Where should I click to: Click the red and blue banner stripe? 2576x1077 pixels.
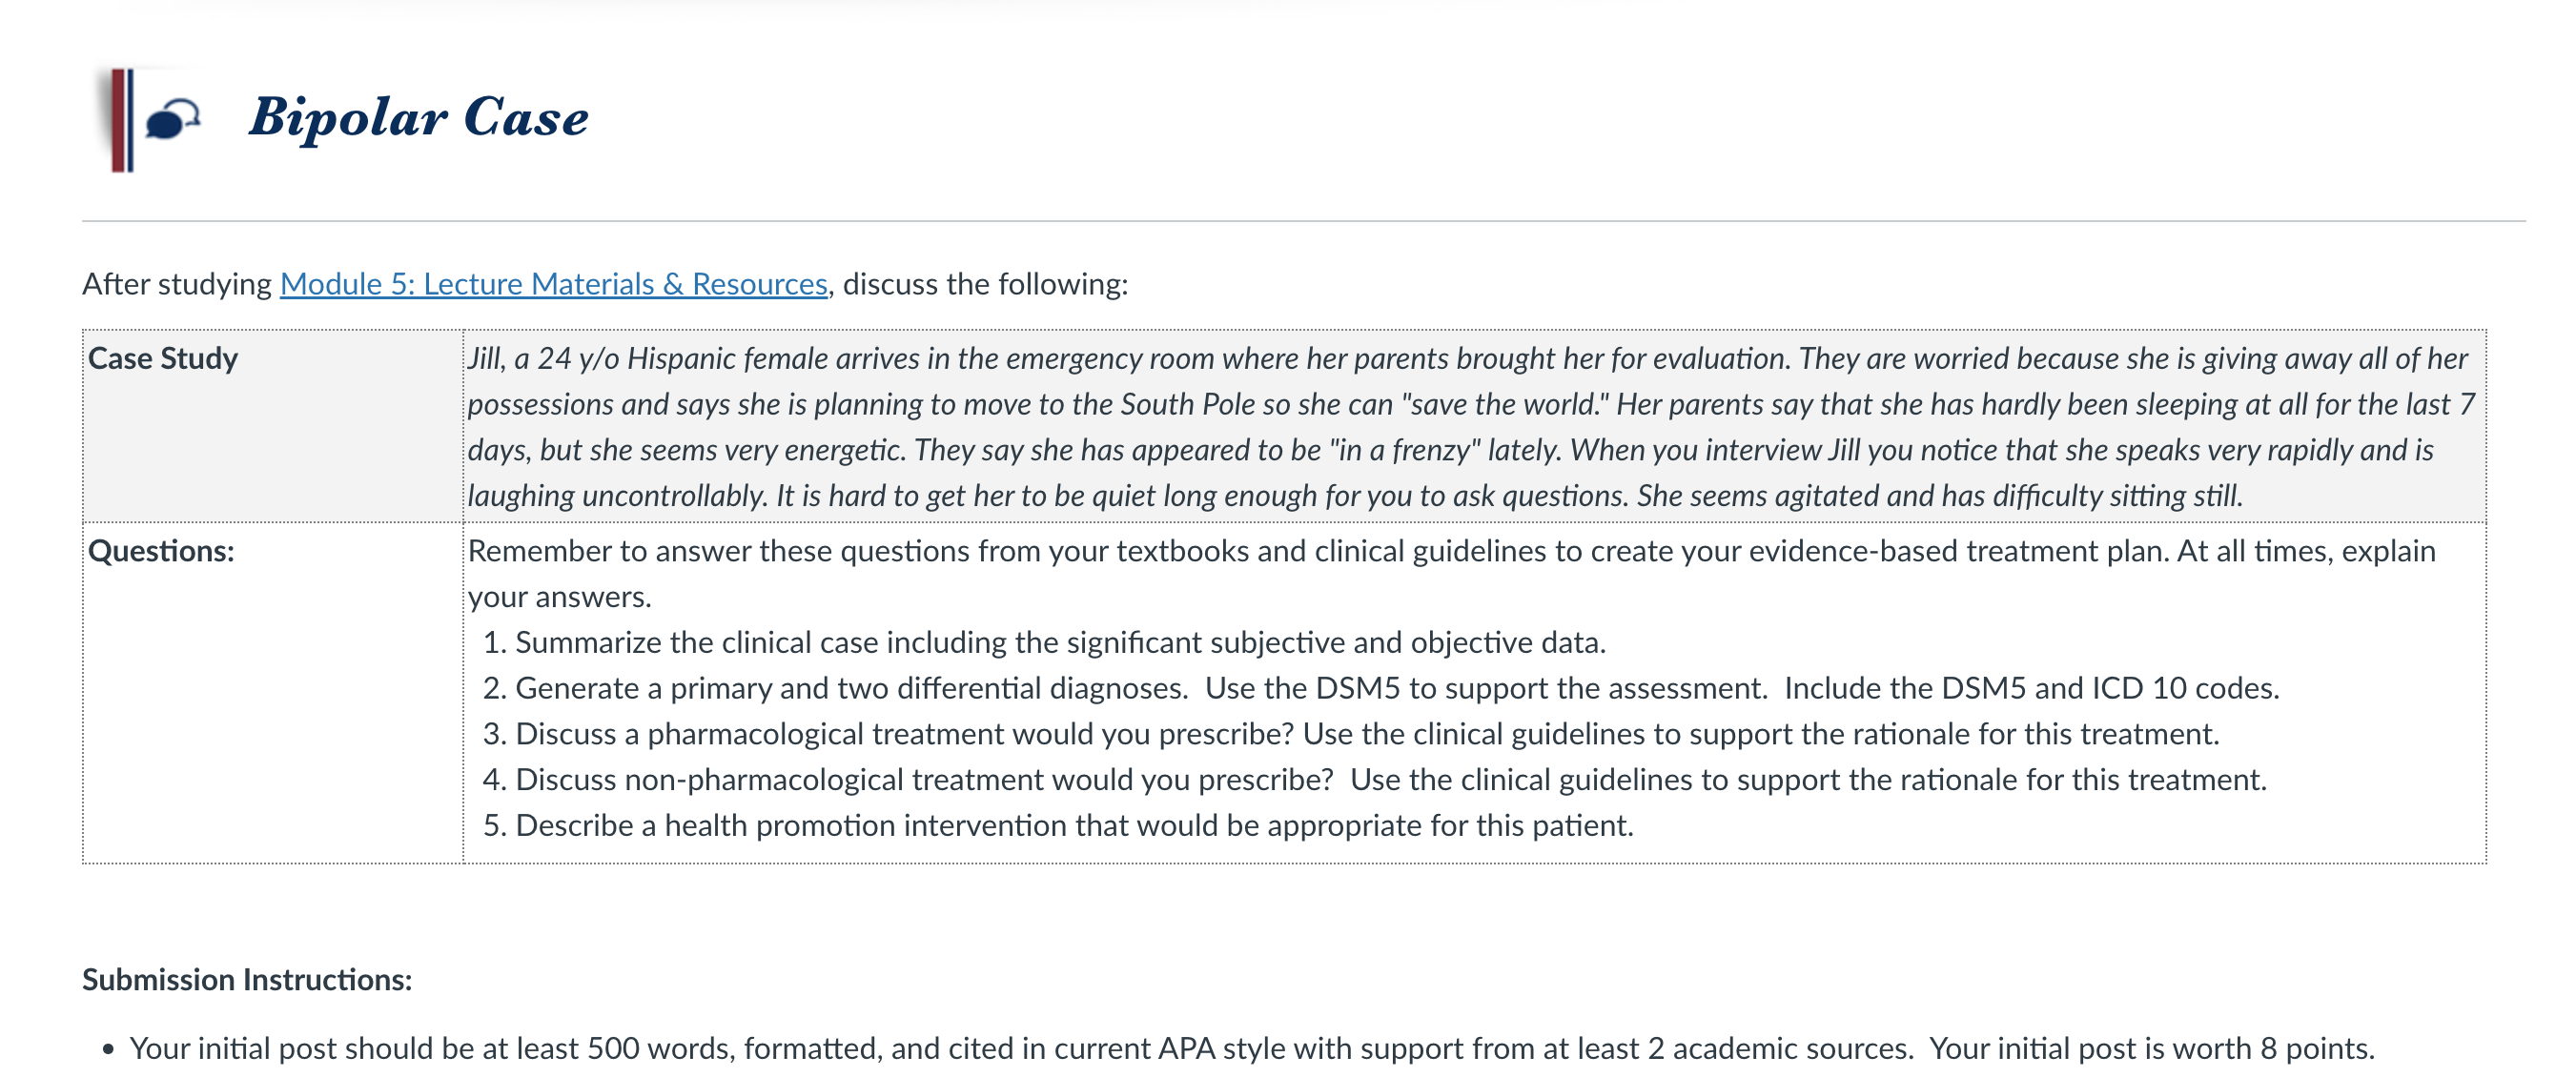(x=122, y=120)
